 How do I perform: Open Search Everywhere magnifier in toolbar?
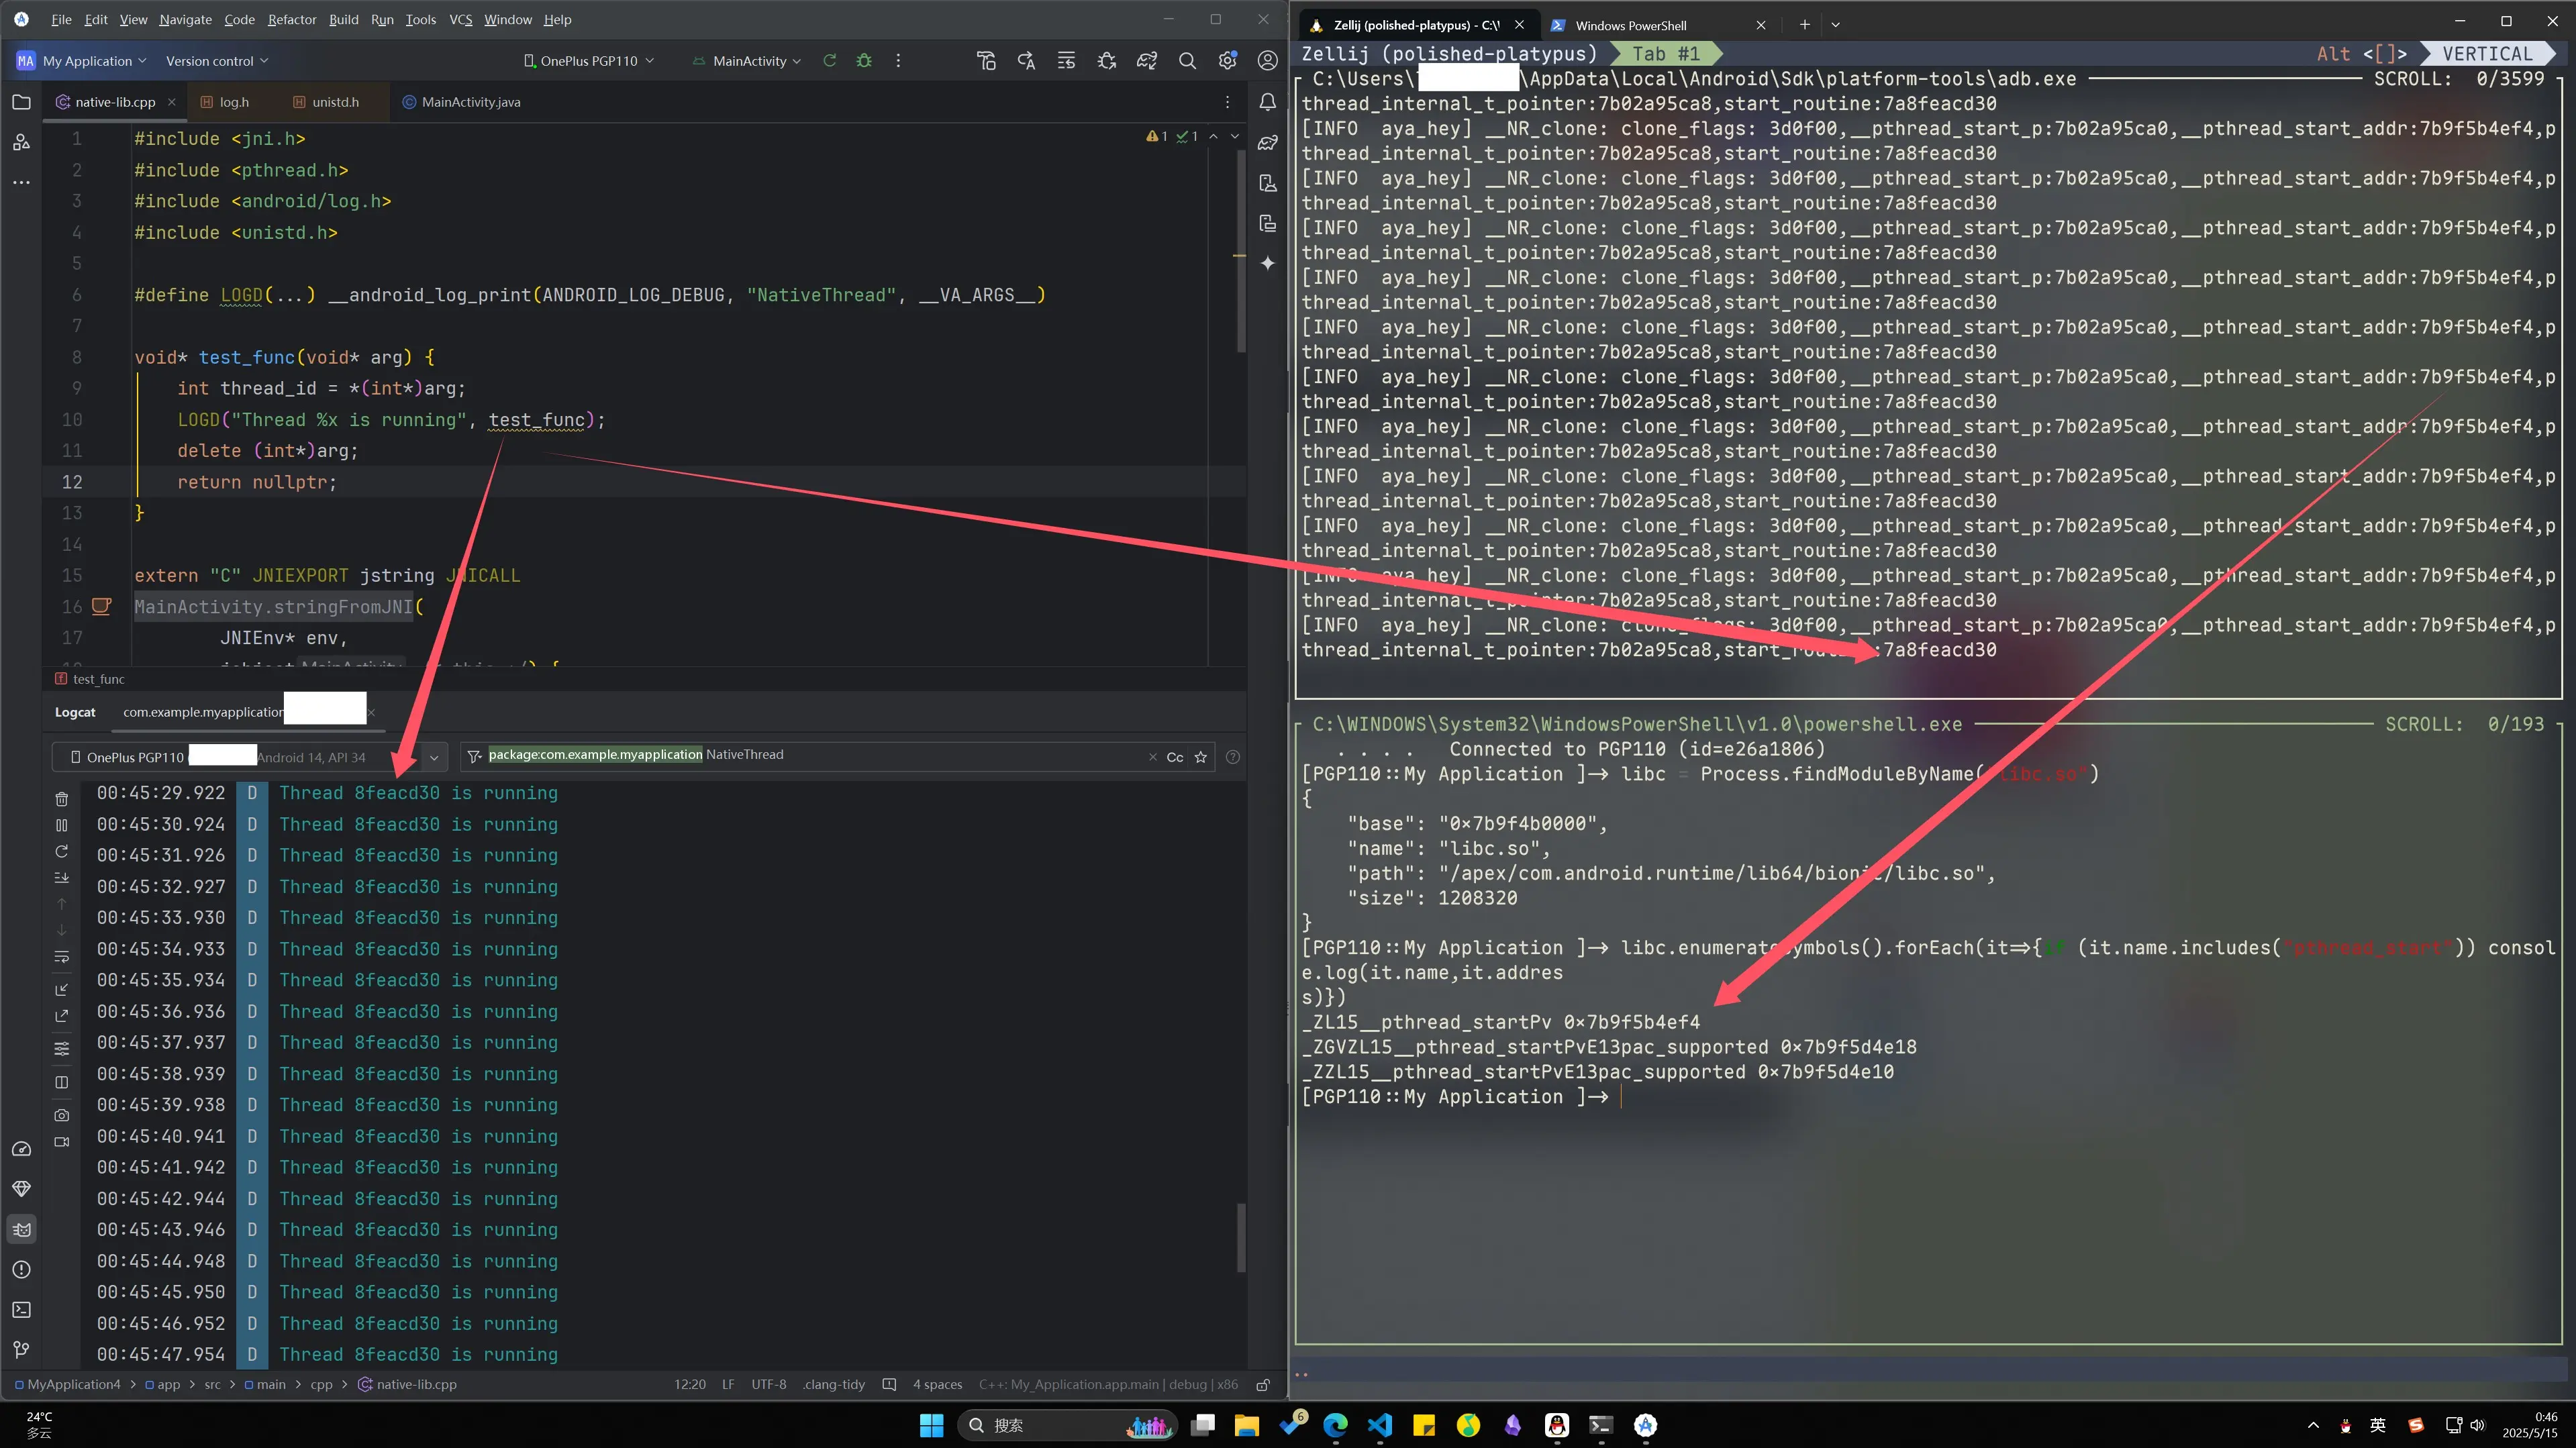1187,61
